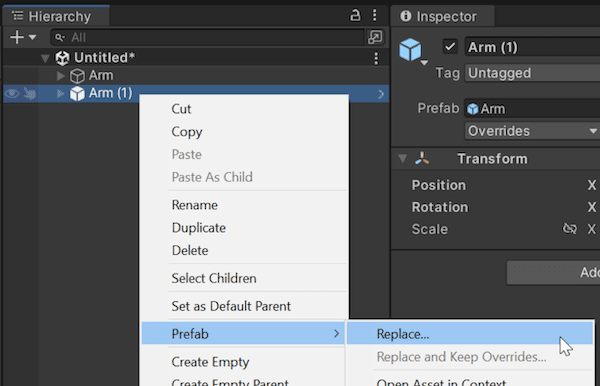Open Arm (1) prefab with right chevron
This screenshot has height=386, width=600.
point(381,94)
